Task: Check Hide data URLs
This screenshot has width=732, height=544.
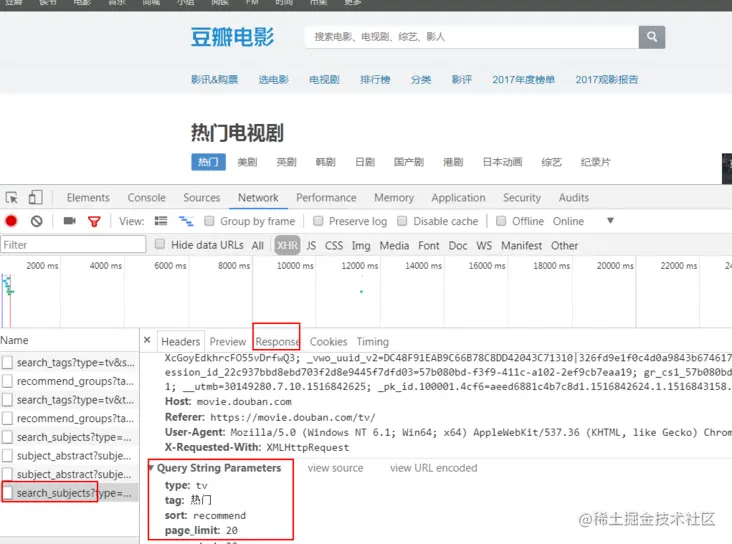Action: click(160, 244)
